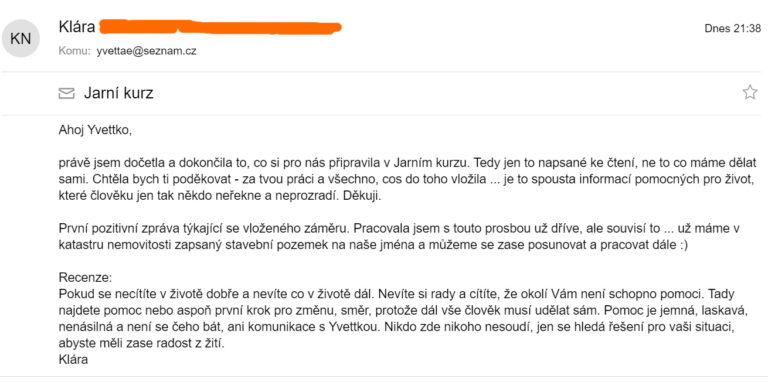The image size is (768, 382).
Task: Click the Dnes 21:38 timestamp
Action: tap(733, 28)
